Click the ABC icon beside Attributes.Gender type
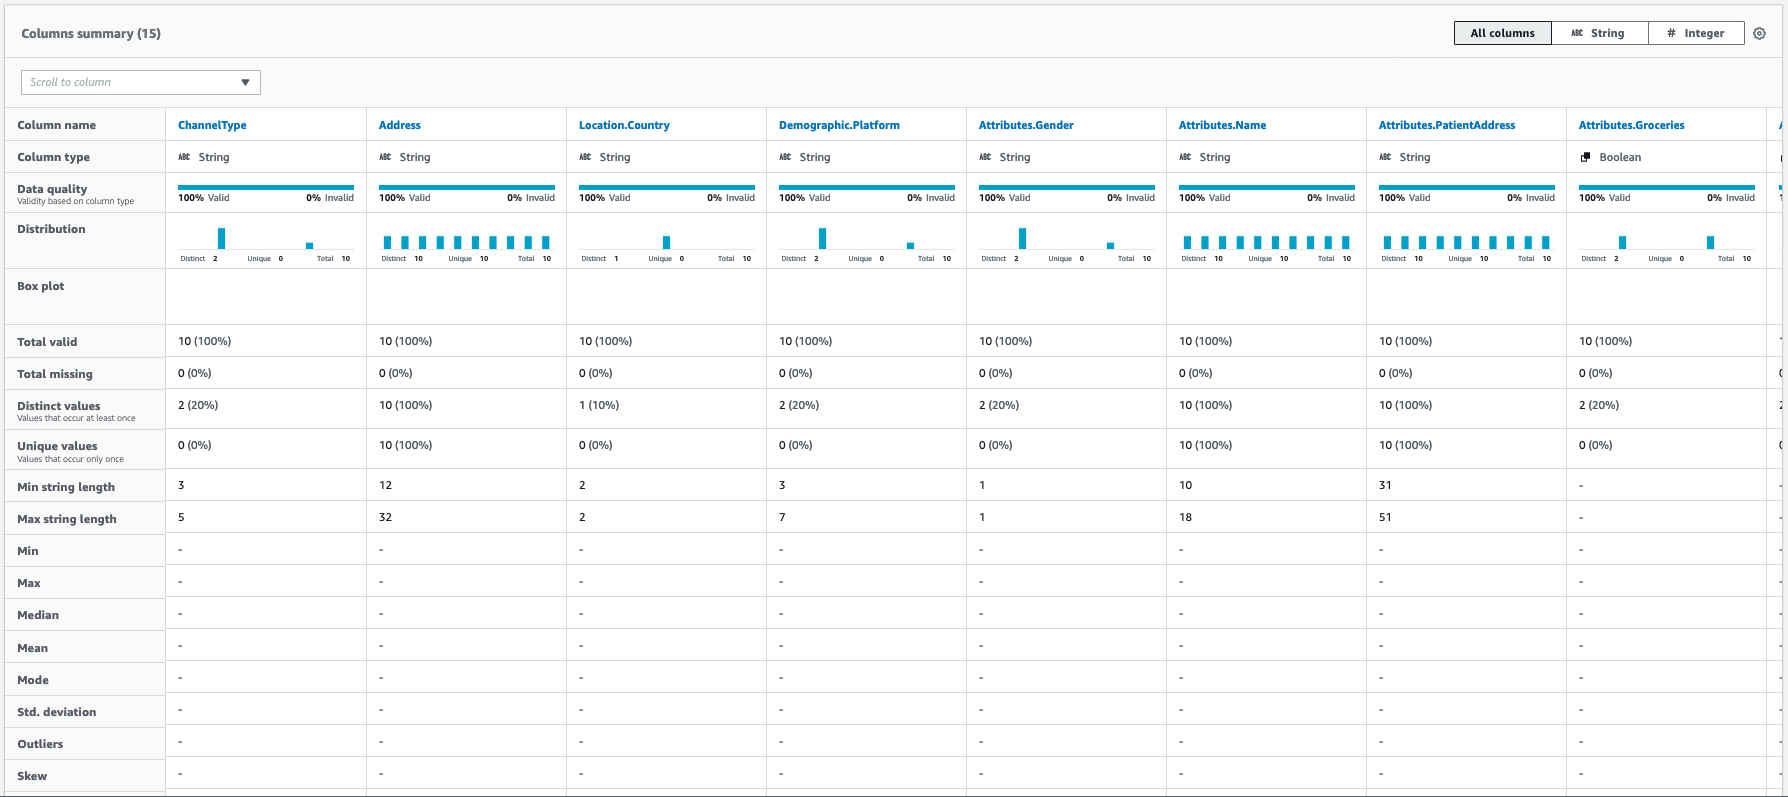The height and width of the screenshot is (797, 1788). (x=985, y=157)
